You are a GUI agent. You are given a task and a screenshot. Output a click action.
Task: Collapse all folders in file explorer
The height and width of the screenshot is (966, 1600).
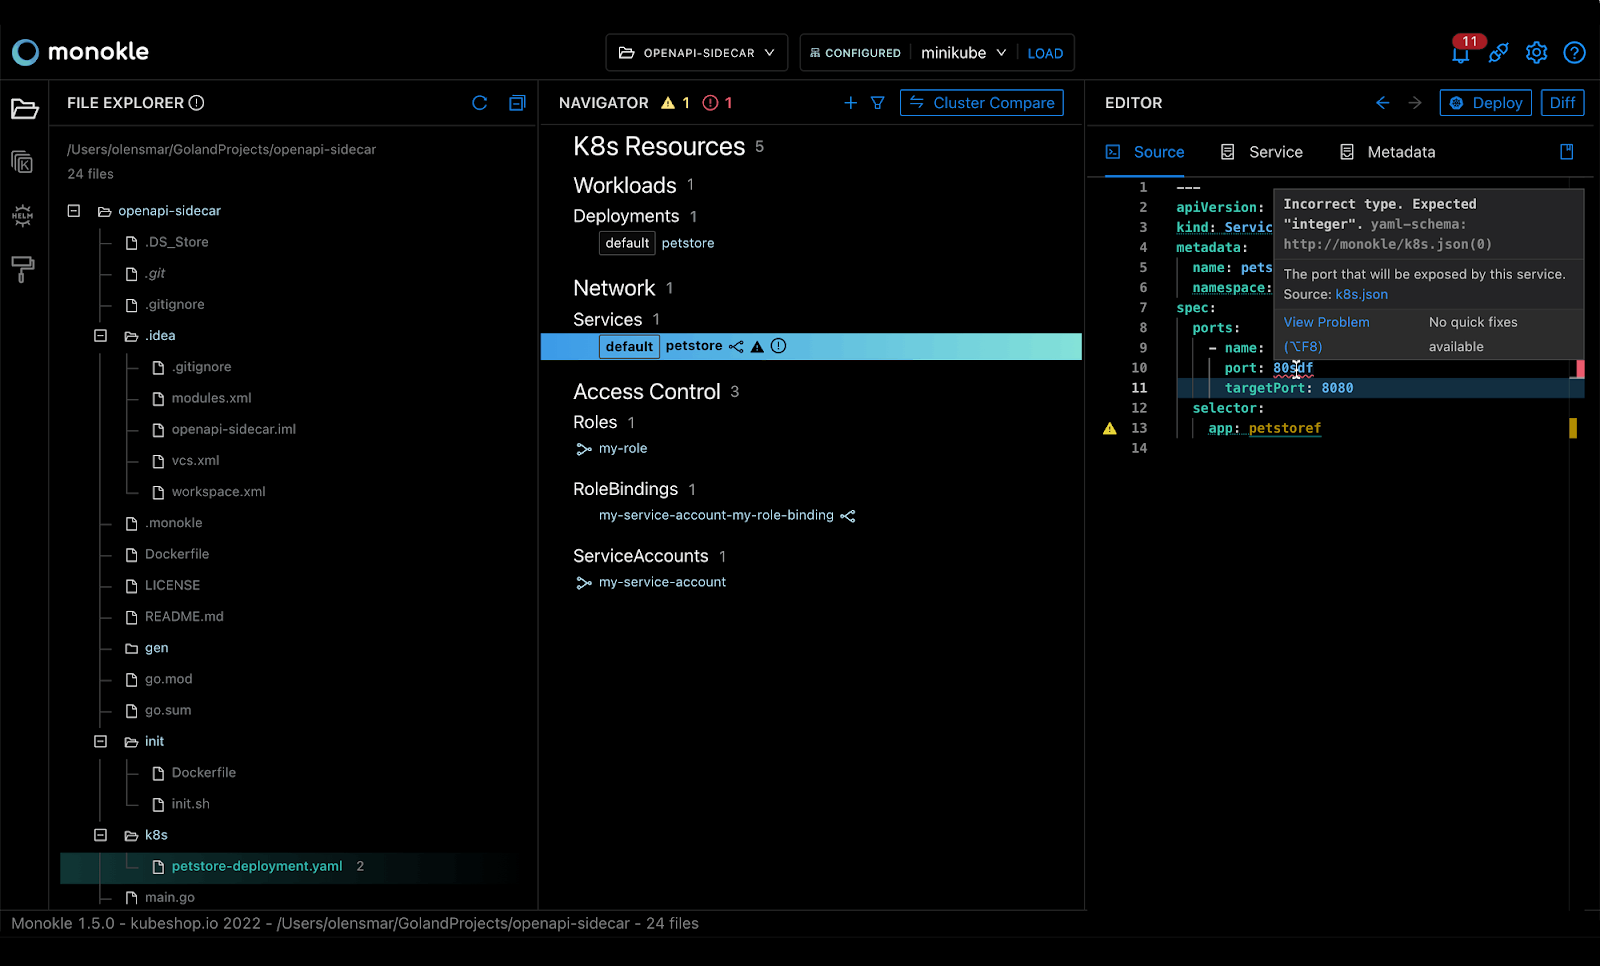pos(517,103)
